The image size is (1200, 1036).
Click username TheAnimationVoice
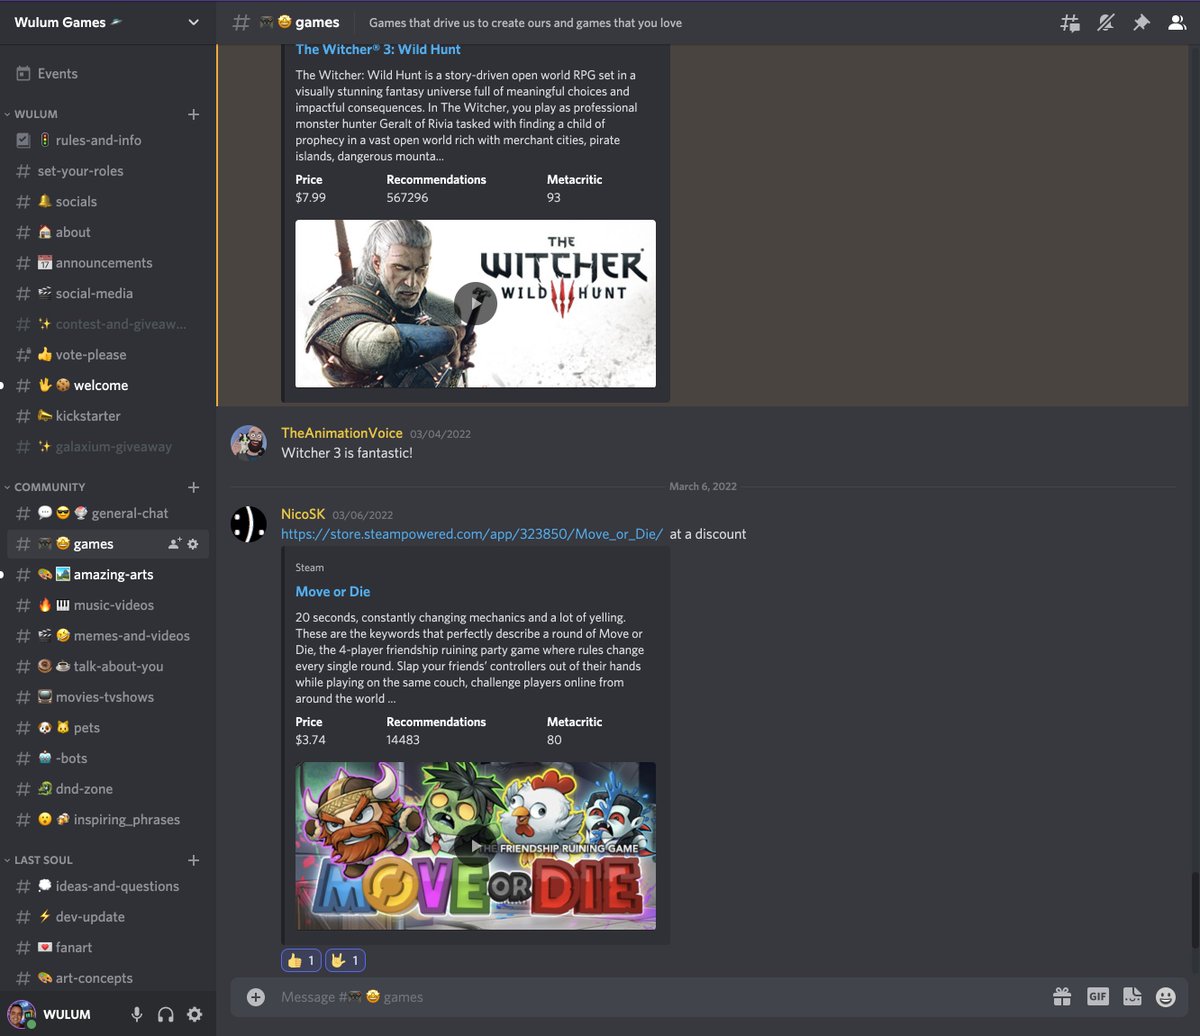pos(342,433)
